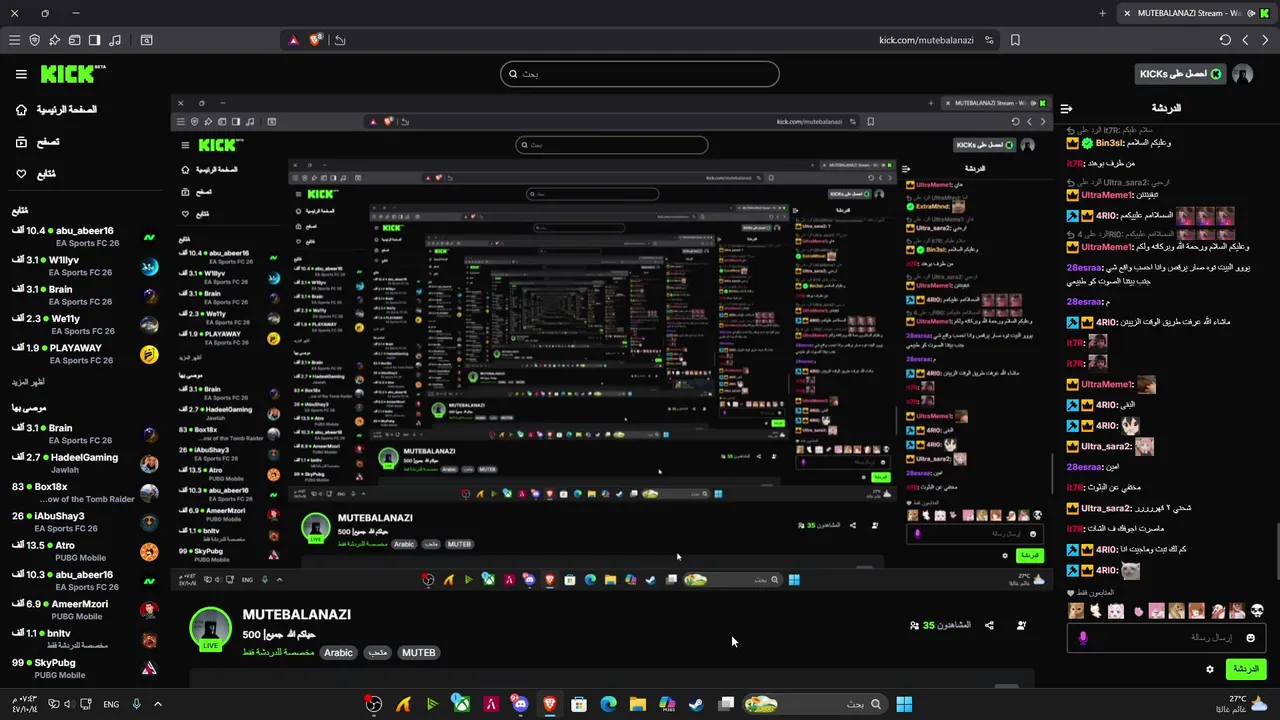The width and height of the screenshot is (1280, 720).
Task: Click the إرسال رسالة message field
Action: 1167,637
